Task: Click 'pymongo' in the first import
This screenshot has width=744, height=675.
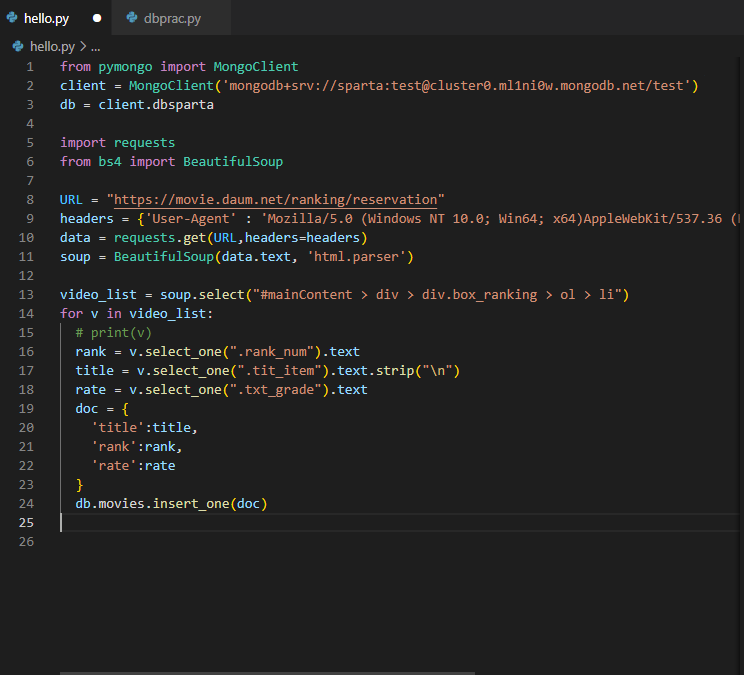Action: 125,67
